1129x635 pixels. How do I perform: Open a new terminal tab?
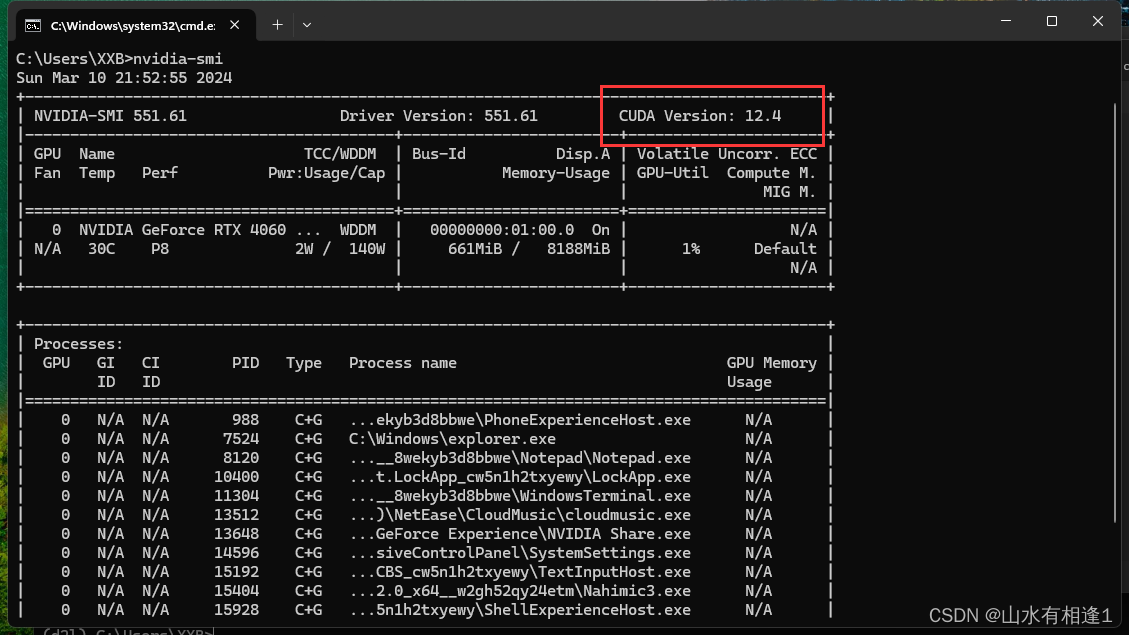(277, 25)
